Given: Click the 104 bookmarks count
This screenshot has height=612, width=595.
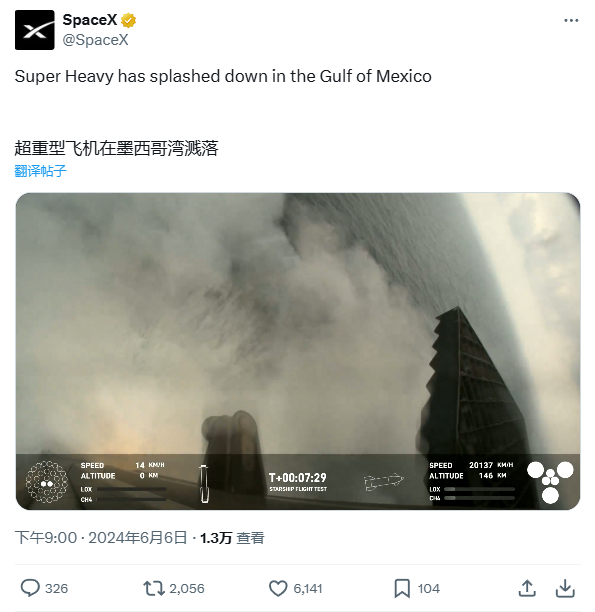Looking at the screenshot, I should 429,589.
